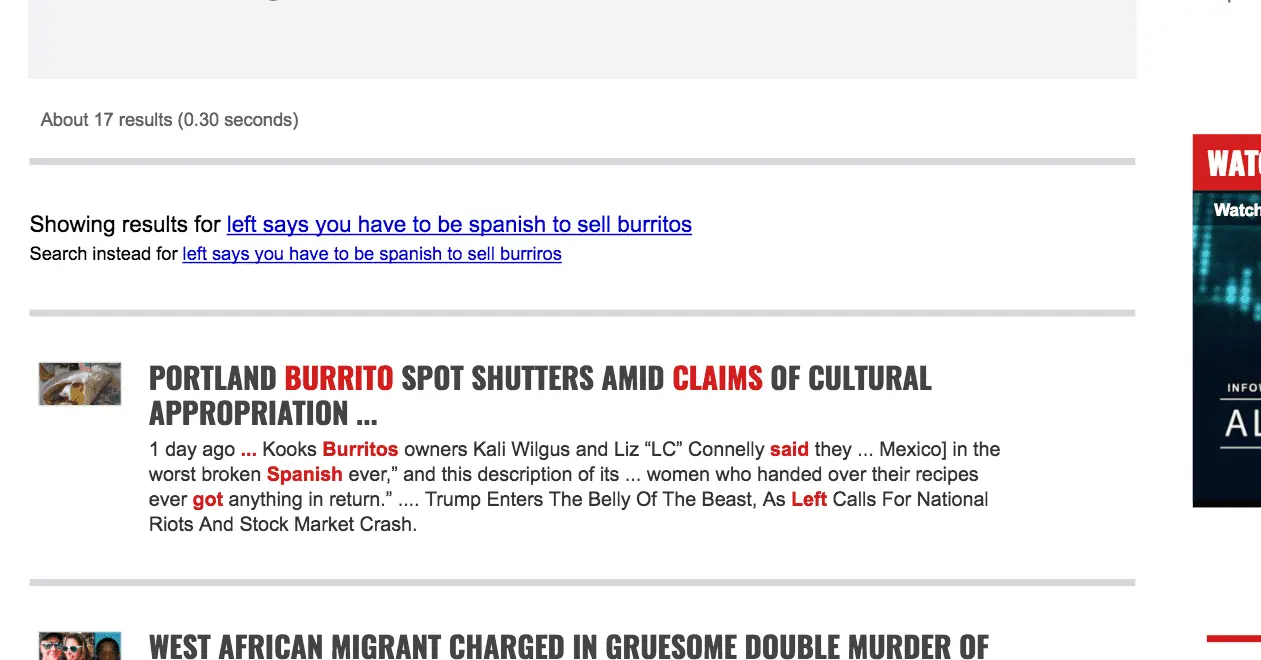The image size is (1261, 660).
Task: Click the small "INFOW" label in the ad
Action: coord(1244,388)
